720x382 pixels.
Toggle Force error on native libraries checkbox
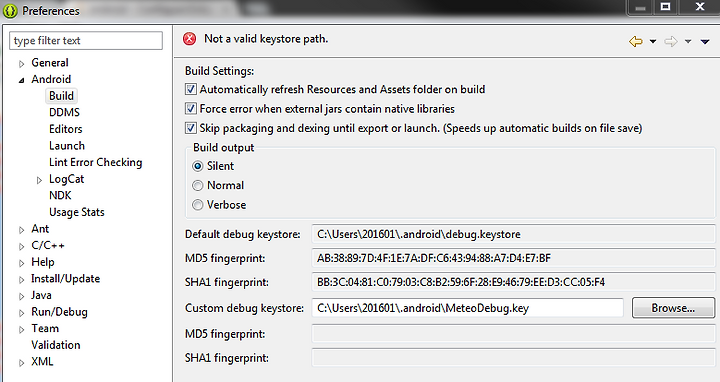click(191, 108)
